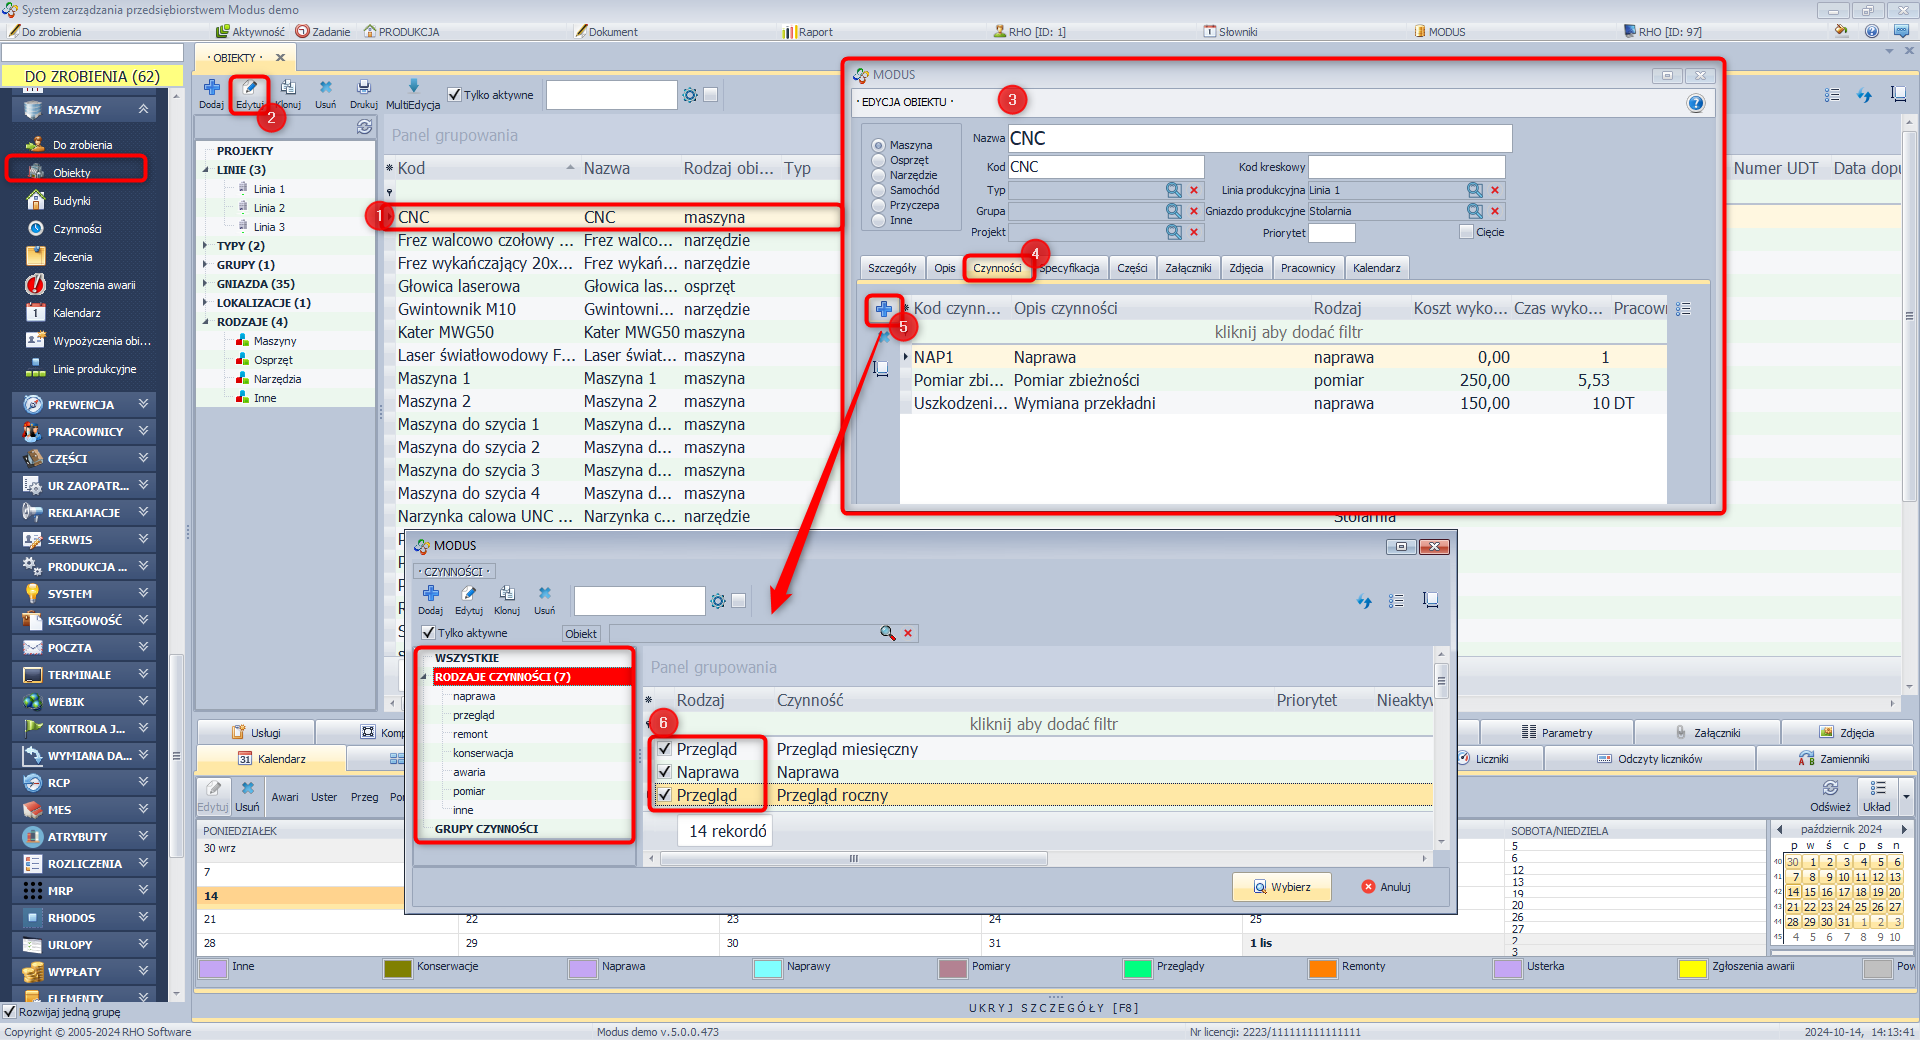Image resolution: width=1920 pixels, height=1040 pixels.
Task: Click the MultiEdycja toolbar icon
Action: point(413,88)
